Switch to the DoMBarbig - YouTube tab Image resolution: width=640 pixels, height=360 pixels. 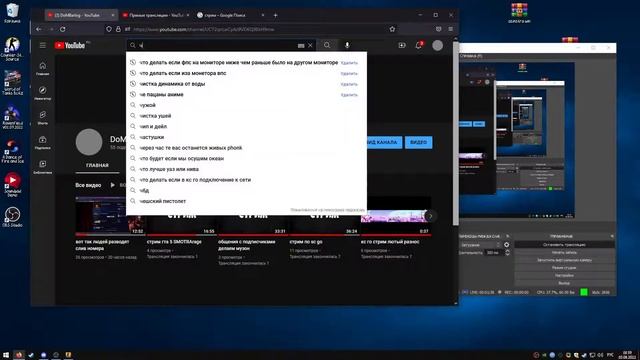pyautogui.click(x=80, y=15)
